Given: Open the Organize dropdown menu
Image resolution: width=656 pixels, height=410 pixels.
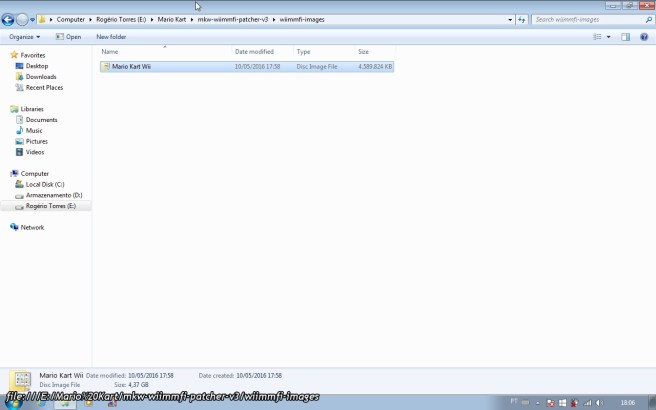Looking at the screenshot, I should coord(25,37).
